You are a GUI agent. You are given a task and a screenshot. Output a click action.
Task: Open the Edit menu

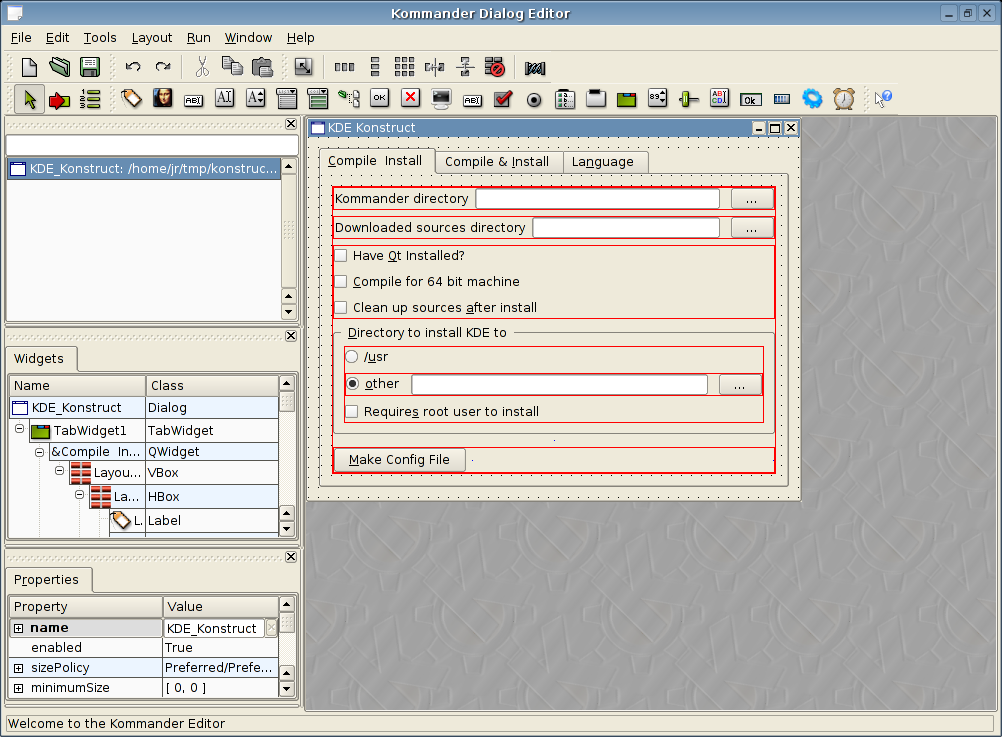pos(58,38)
